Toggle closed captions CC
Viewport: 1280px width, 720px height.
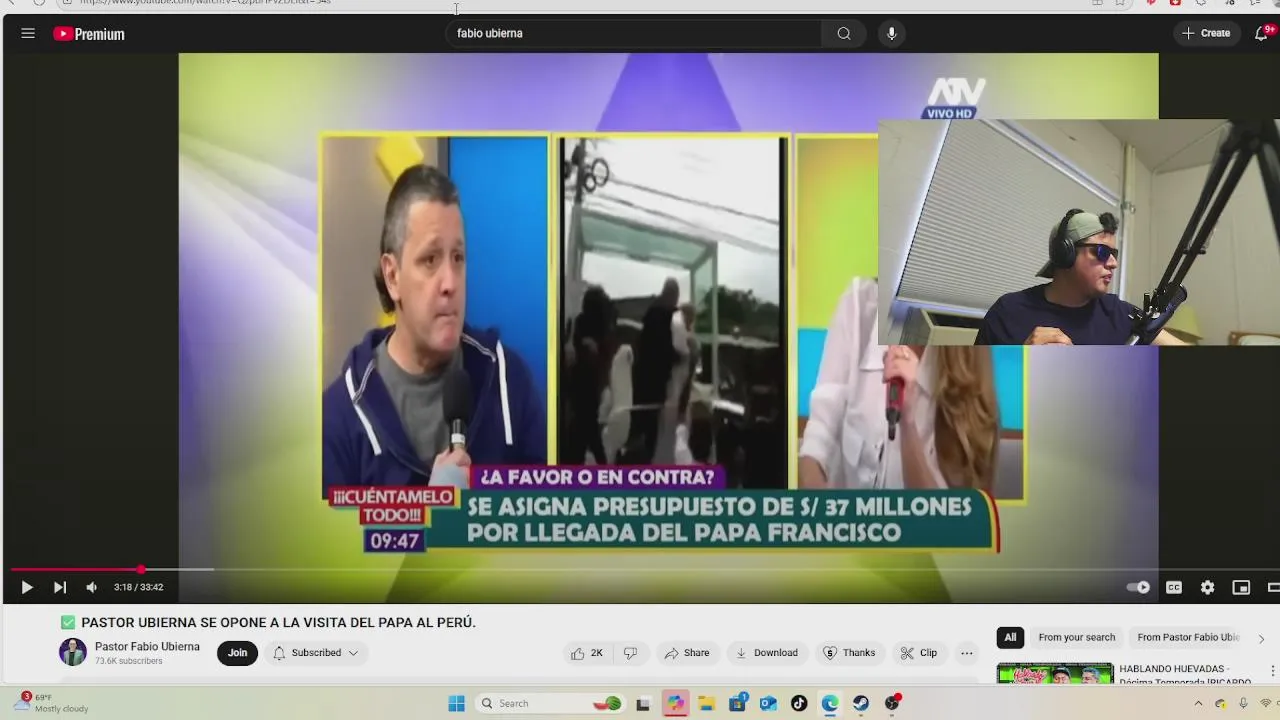pyautogui.click(x=1174, y=587)
